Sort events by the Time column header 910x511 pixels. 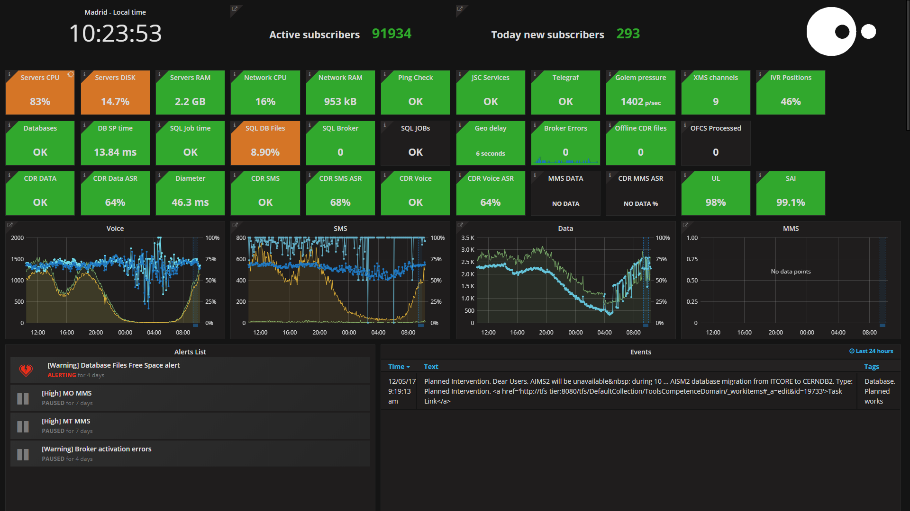398,367
